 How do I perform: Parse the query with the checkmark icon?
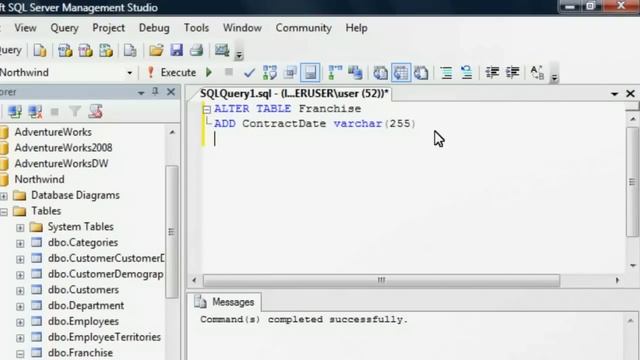pyautogui.click(x=249, y=73)
